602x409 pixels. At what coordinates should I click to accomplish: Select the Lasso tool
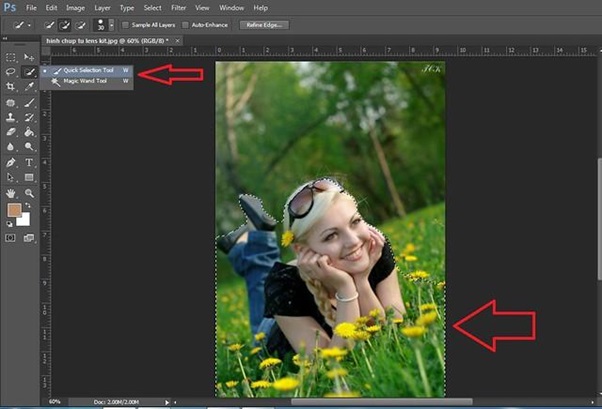tap(11, 72)
